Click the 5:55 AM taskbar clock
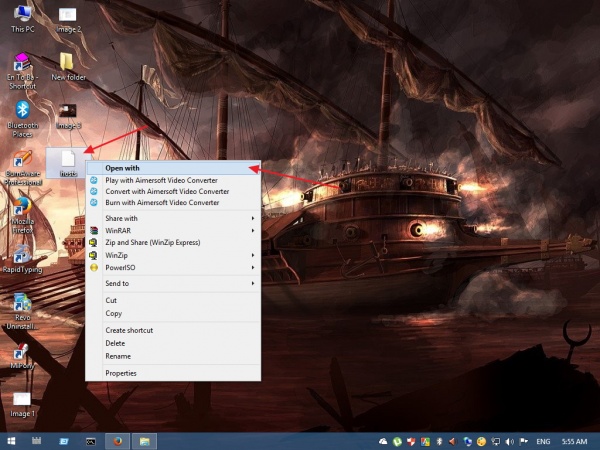 coord(574,442)
